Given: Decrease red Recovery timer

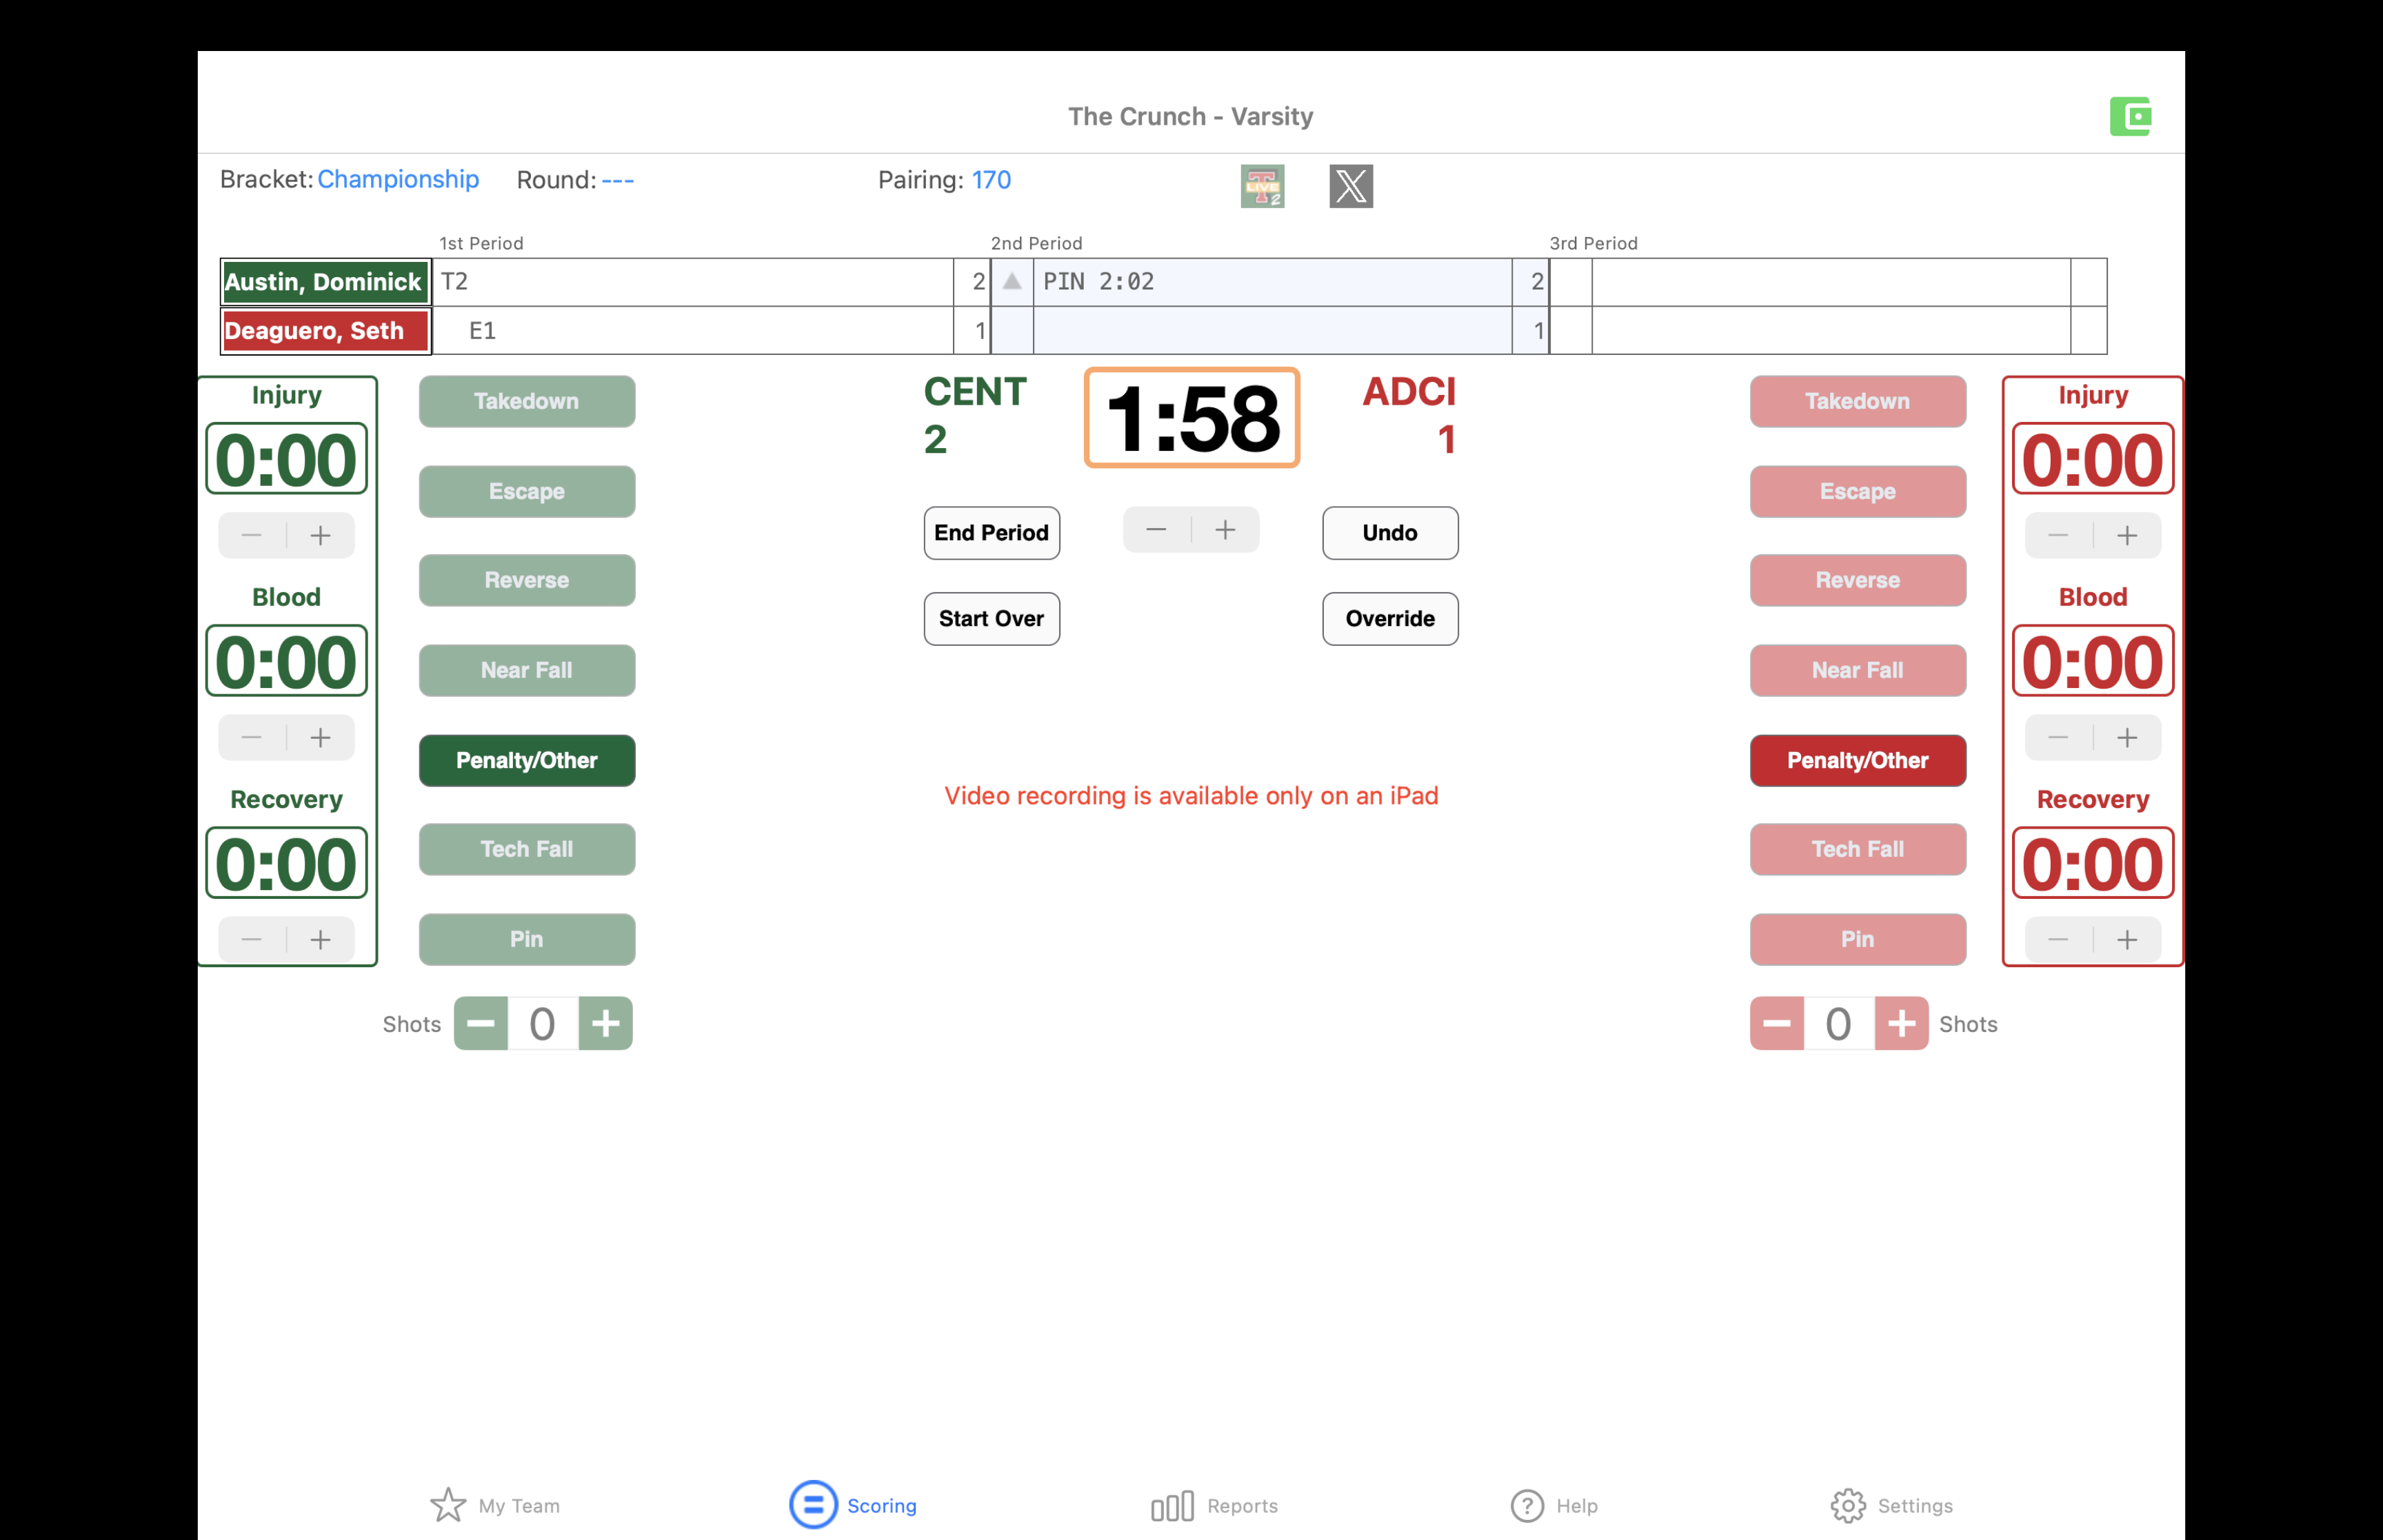Looking at the screenshot, I should 2058,940.
